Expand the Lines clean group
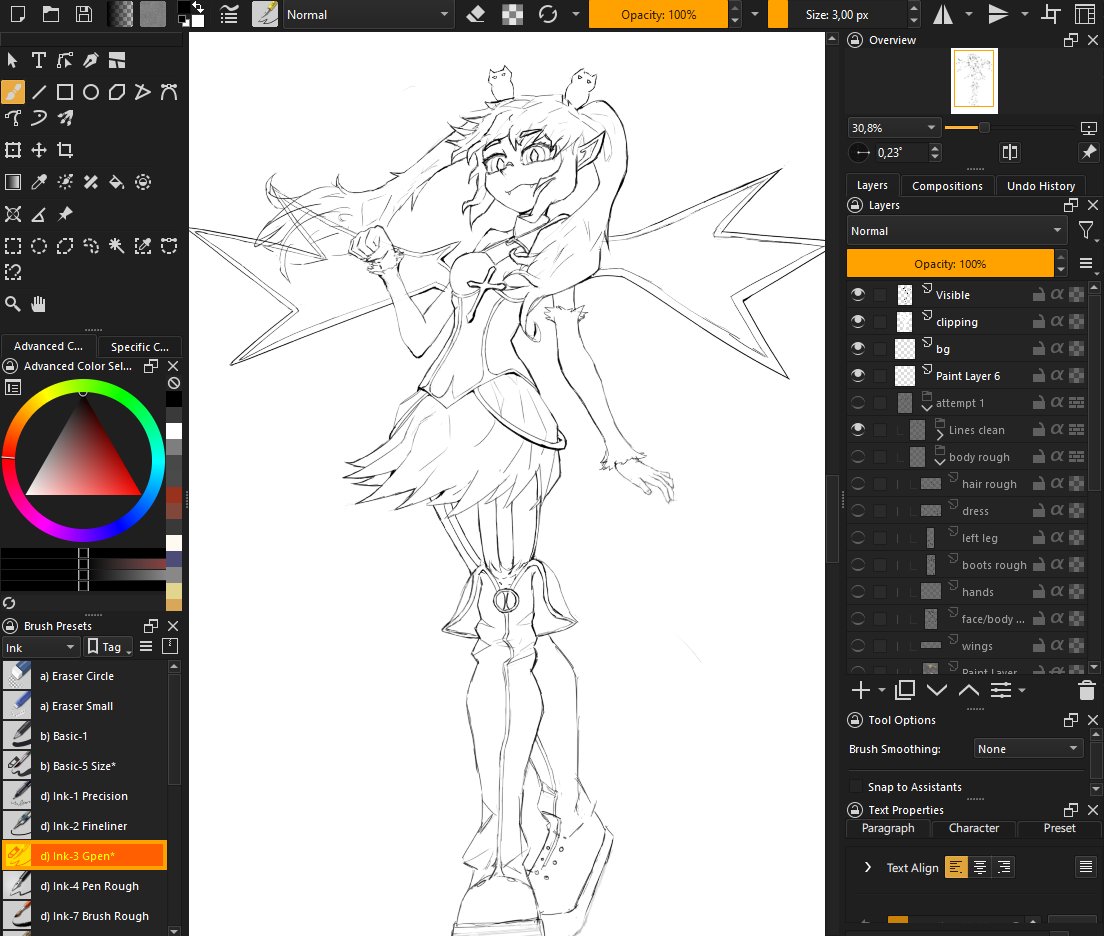The width and height of the screenshot is (1104, 936). click(x=939, y=435)
